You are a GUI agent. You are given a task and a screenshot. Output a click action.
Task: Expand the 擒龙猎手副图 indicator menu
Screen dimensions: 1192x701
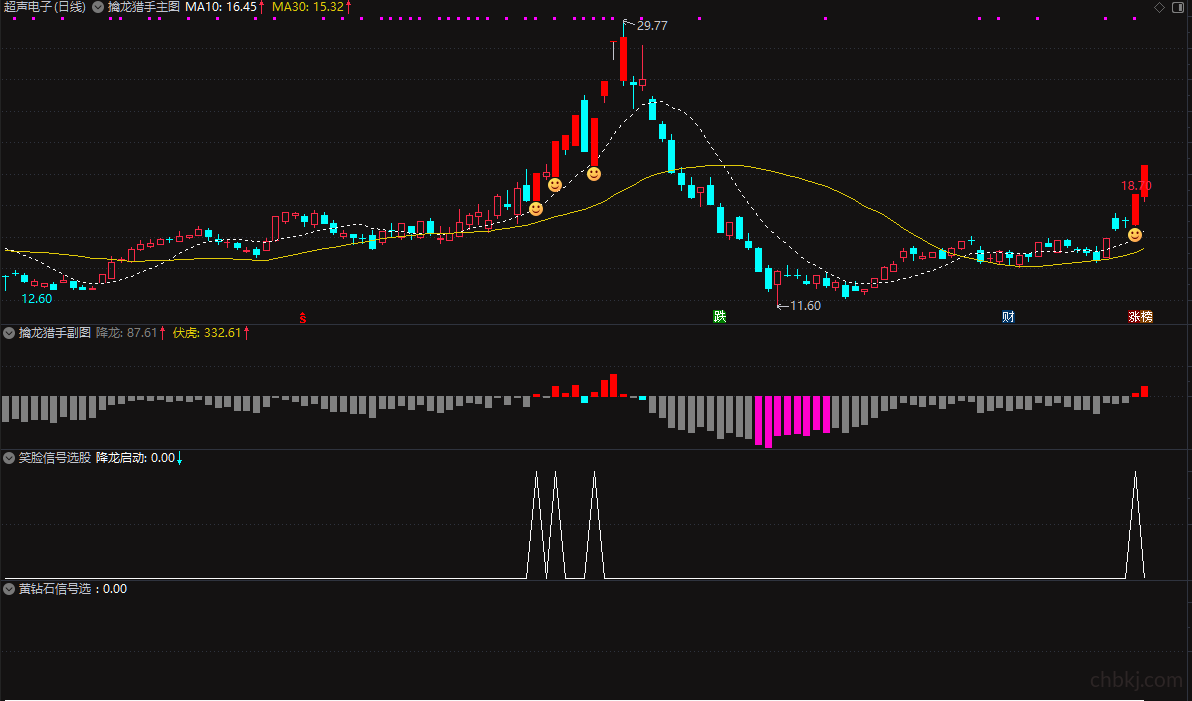(9, 333)
